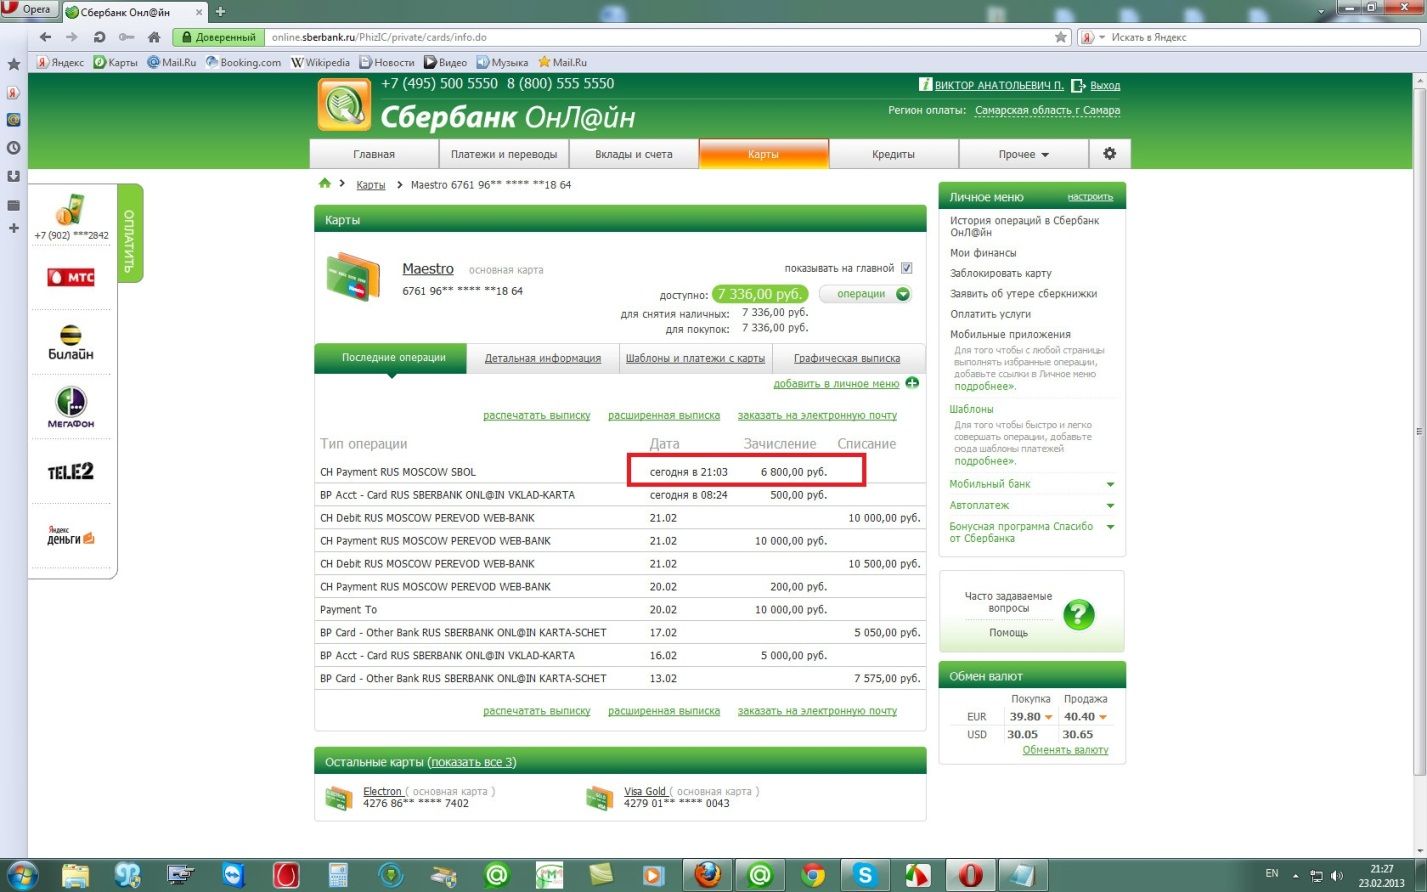
Task: Open a new tab with the plus icon
Action: [220, 11]
